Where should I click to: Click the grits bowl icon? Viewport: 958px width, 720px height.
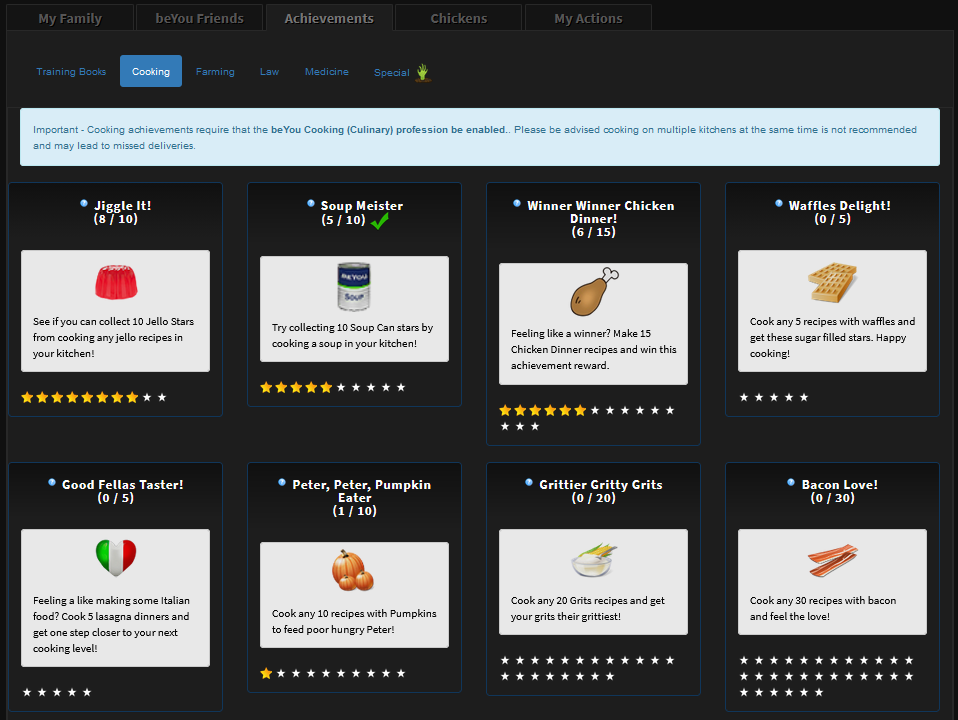click(x=592, y=560)
